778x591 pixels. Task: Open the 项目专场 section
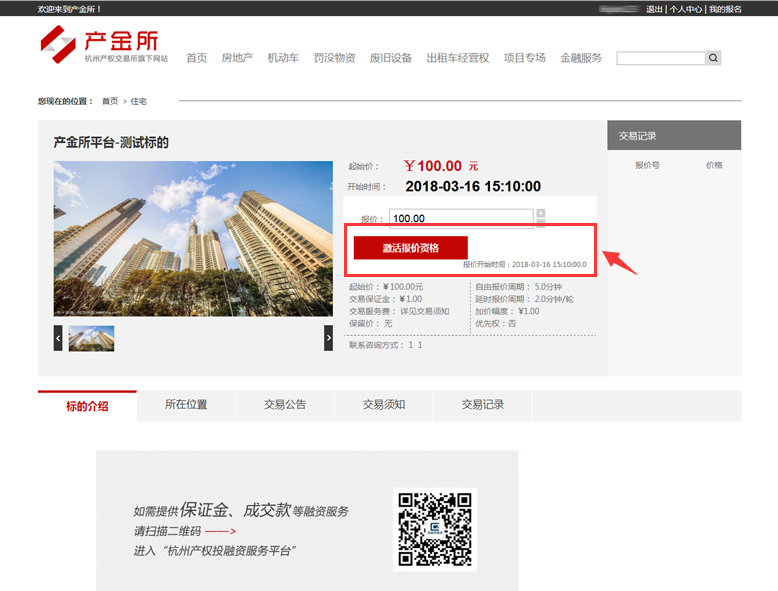click(x=524, y=58)
